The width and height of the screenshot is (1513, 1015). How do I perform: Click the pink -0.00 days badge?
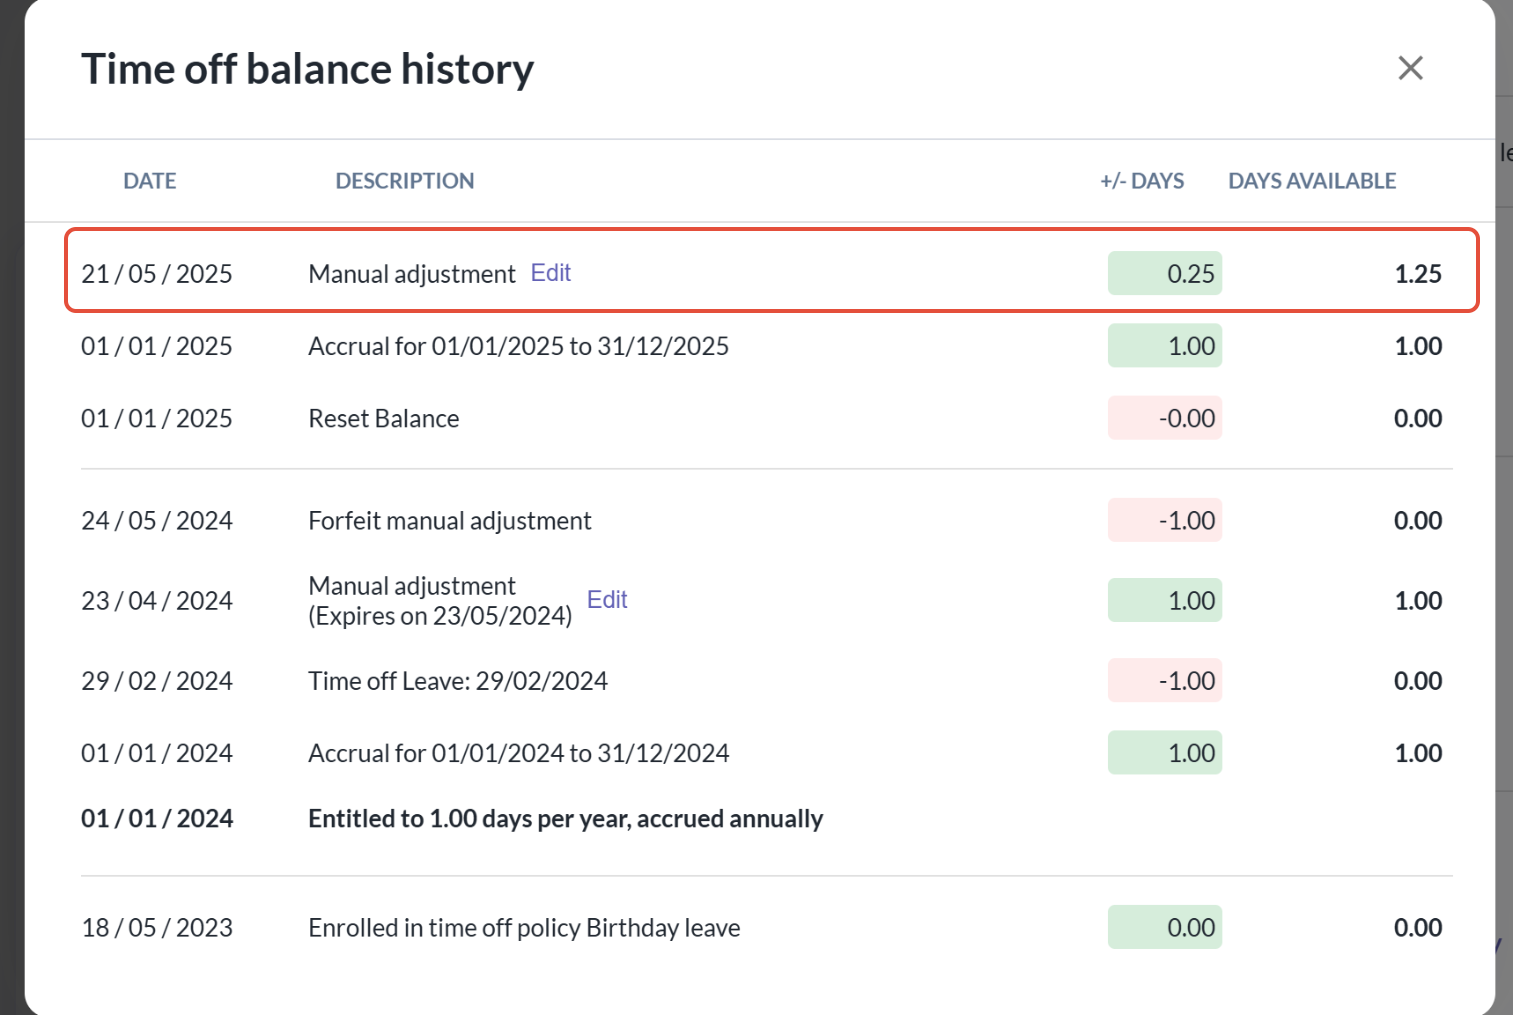coord(1165,419)
